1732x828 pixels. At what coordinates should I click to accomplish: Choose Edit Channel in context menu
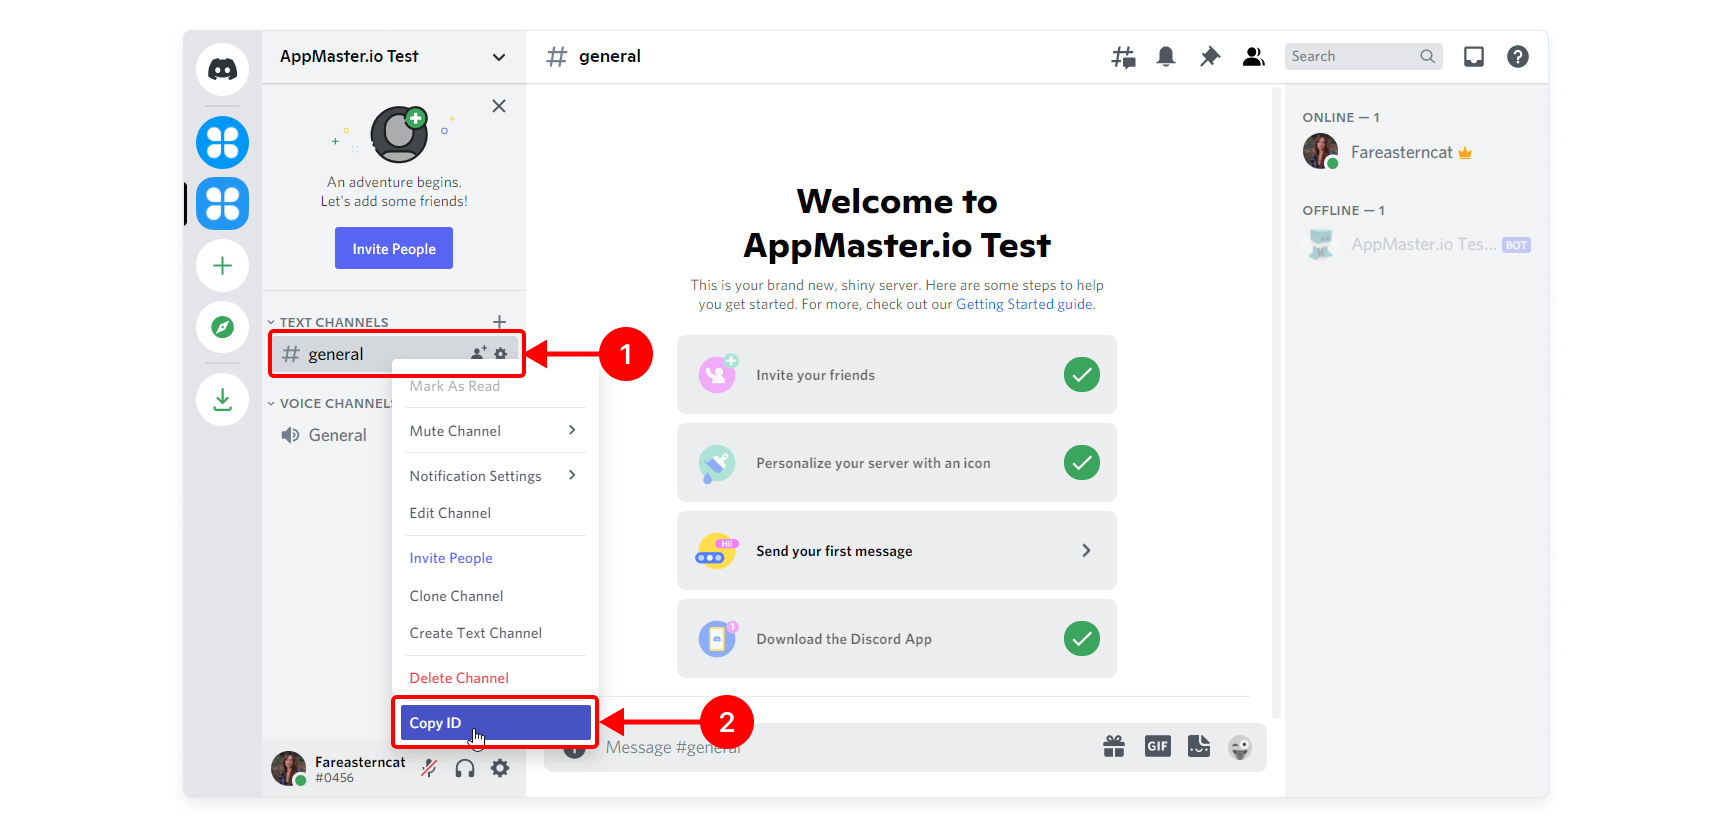494,513
